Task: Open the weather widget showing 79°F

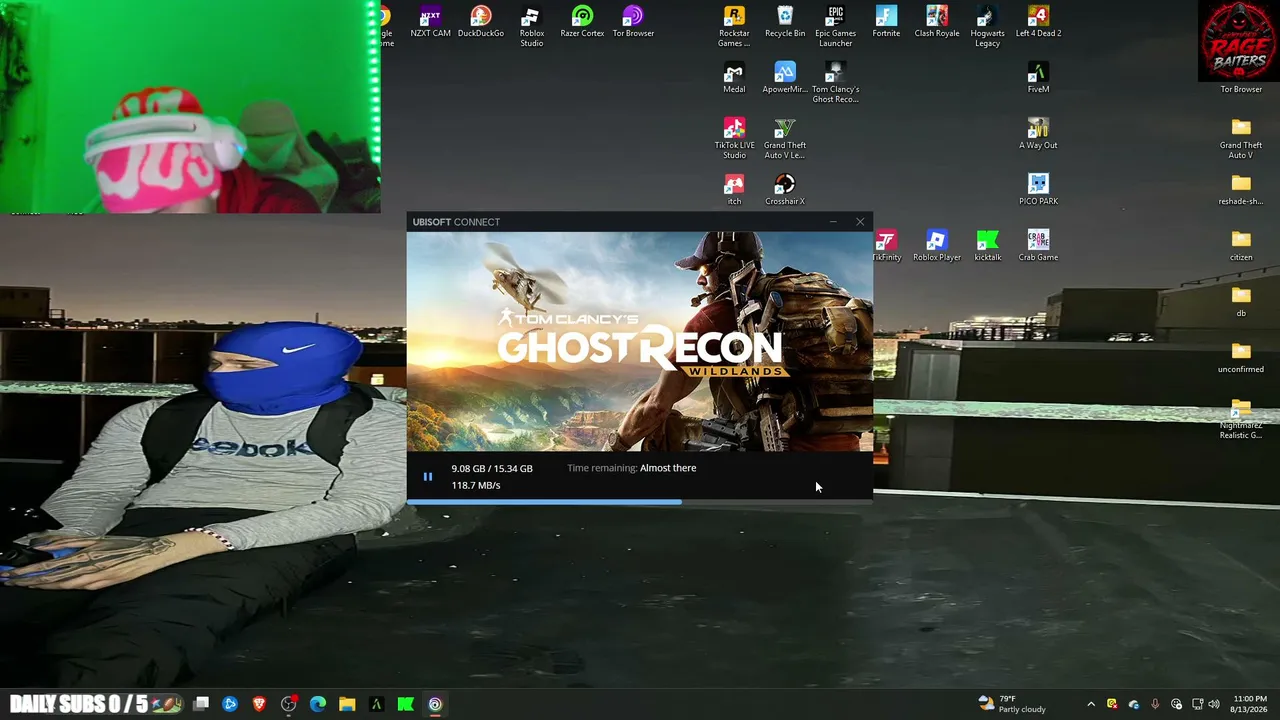Action: pos(1012,704)
